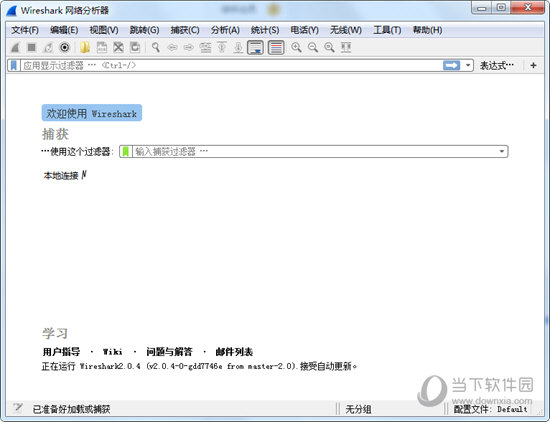Zoom out on the packet text

pos(313,47)
